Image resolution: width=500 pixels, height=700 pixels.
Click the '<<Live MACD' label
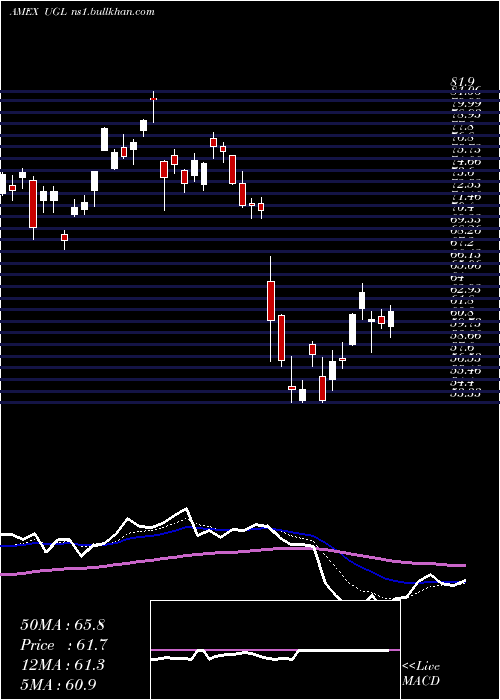pyautogui.click(x=421, y=674)
